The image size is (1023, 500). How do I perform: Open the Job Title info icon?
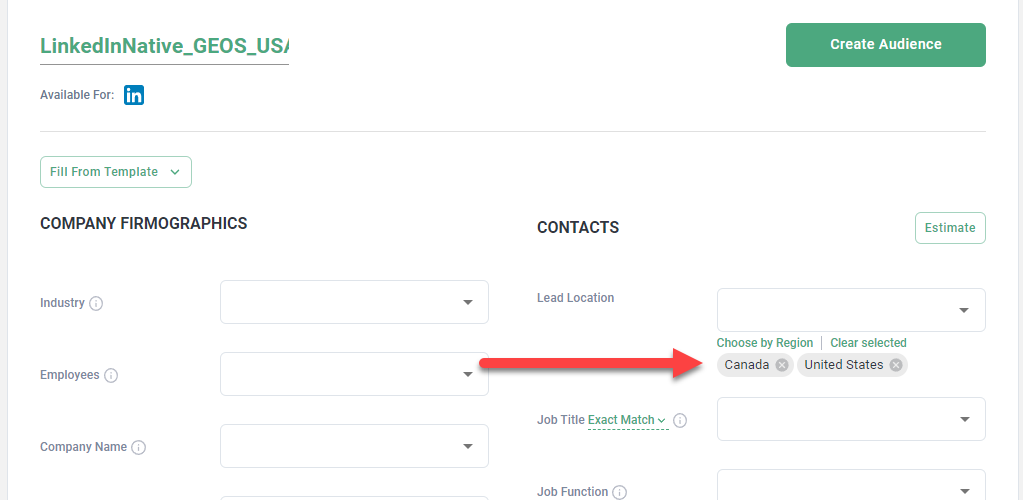coord(679,420)
